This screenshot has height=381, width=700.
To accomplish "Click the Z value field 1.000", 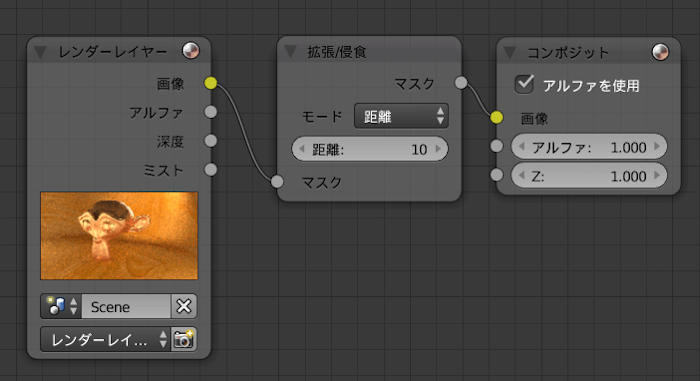I will pos(589,176).
